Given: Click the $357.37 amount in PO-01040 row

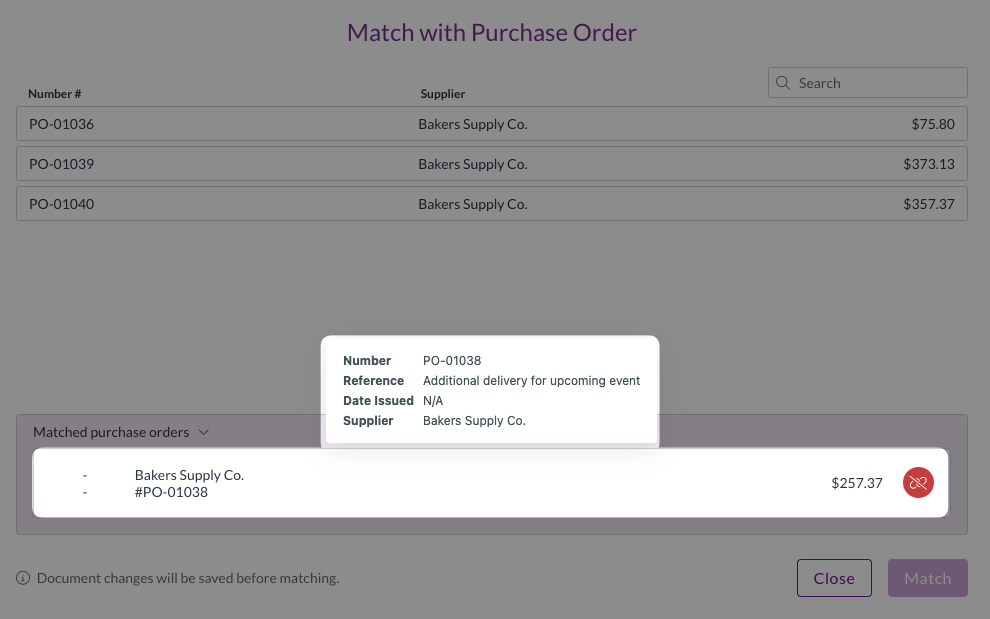Looking at the screenshot, I should [x=929, y=204].
